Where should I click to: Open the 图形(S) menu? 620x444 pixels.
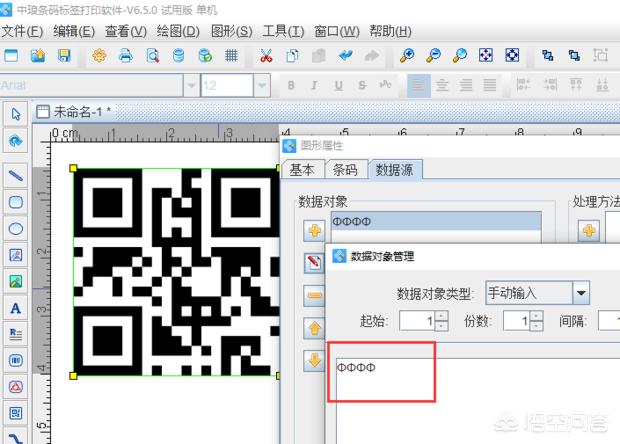tap(231, 31)
